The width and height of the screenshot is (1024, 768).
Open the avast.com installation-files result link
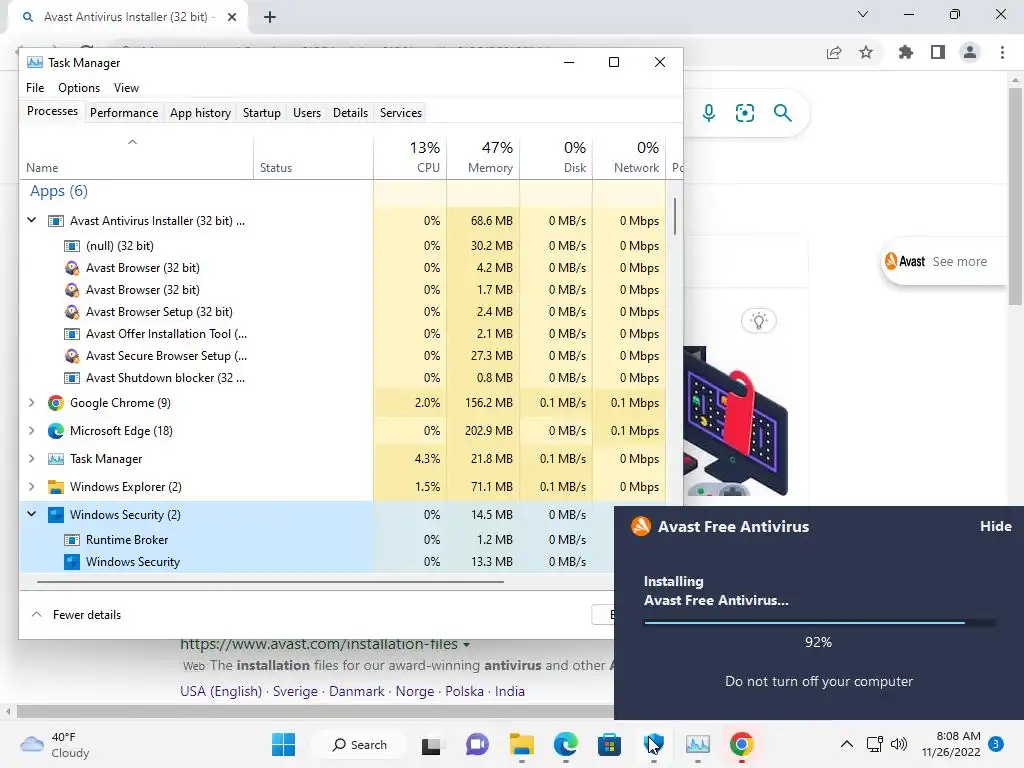pos(319,645)
